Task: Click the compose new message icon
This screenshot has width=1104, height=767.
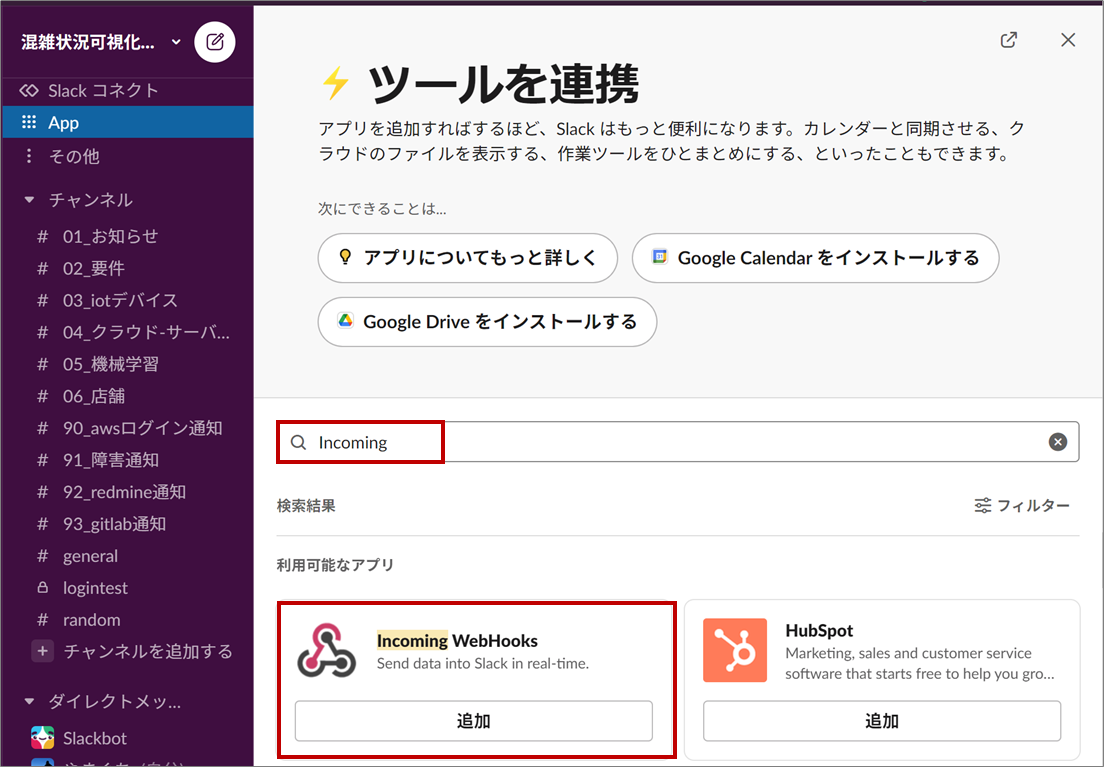Action: pyautogui.click(x=215, y=42)
